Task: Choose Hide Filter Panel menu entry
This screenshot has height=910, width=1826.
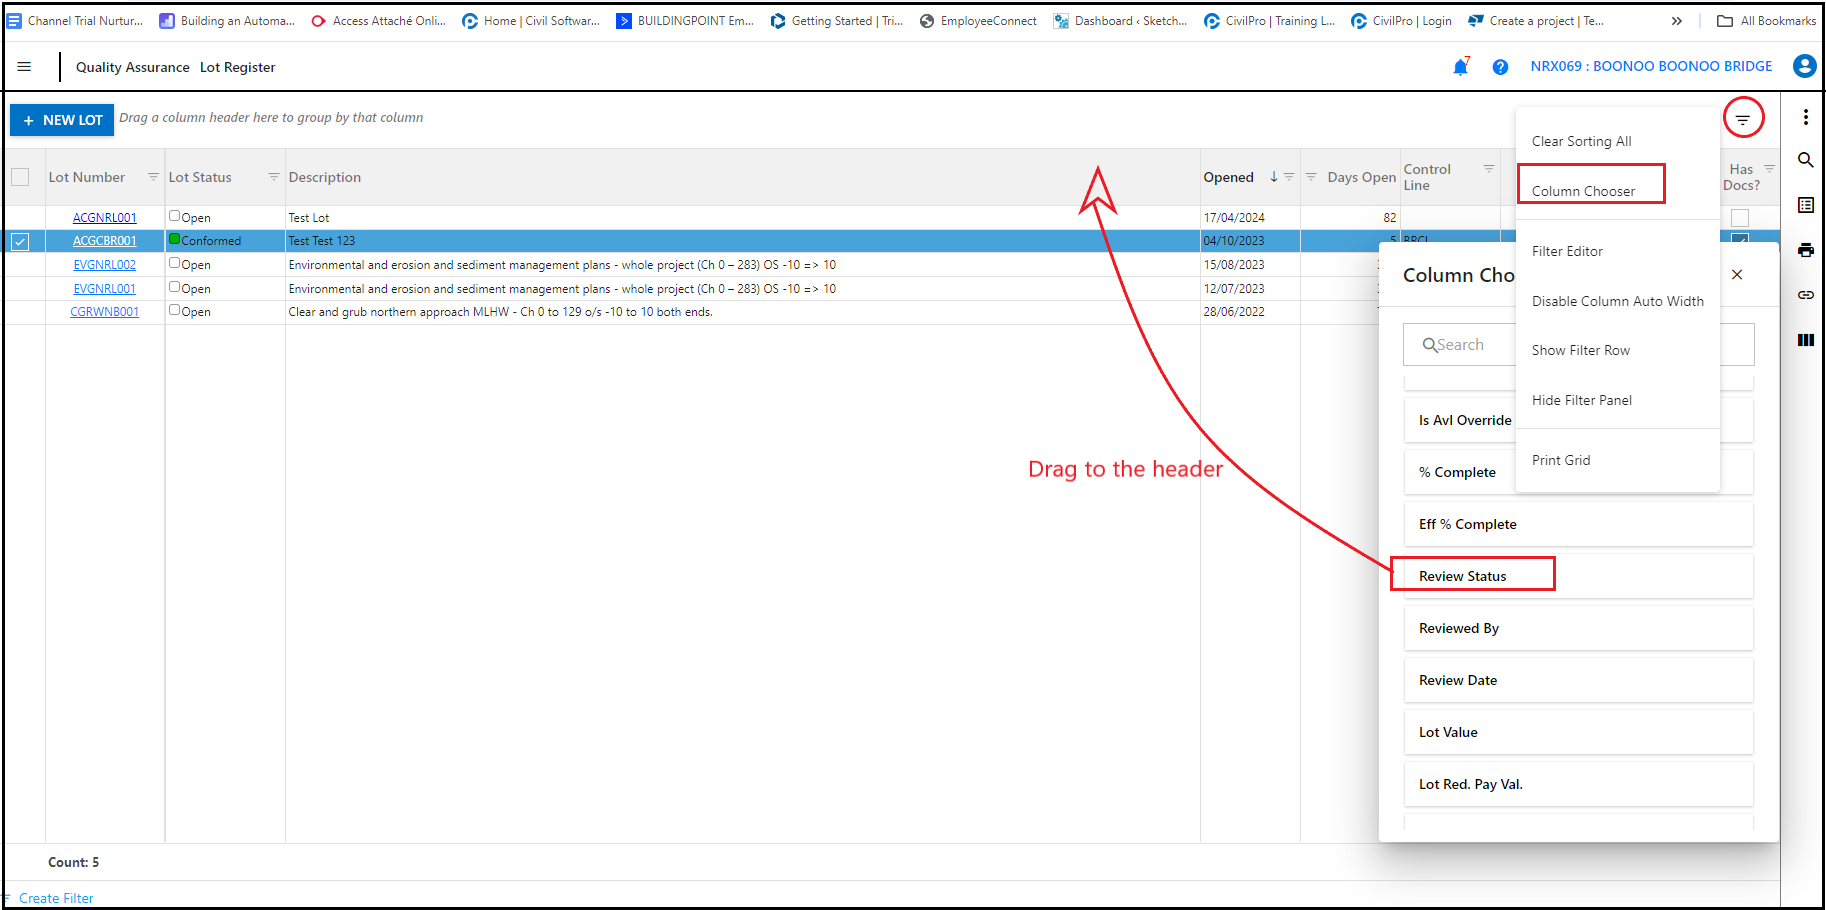Action: pos(1582,400)
